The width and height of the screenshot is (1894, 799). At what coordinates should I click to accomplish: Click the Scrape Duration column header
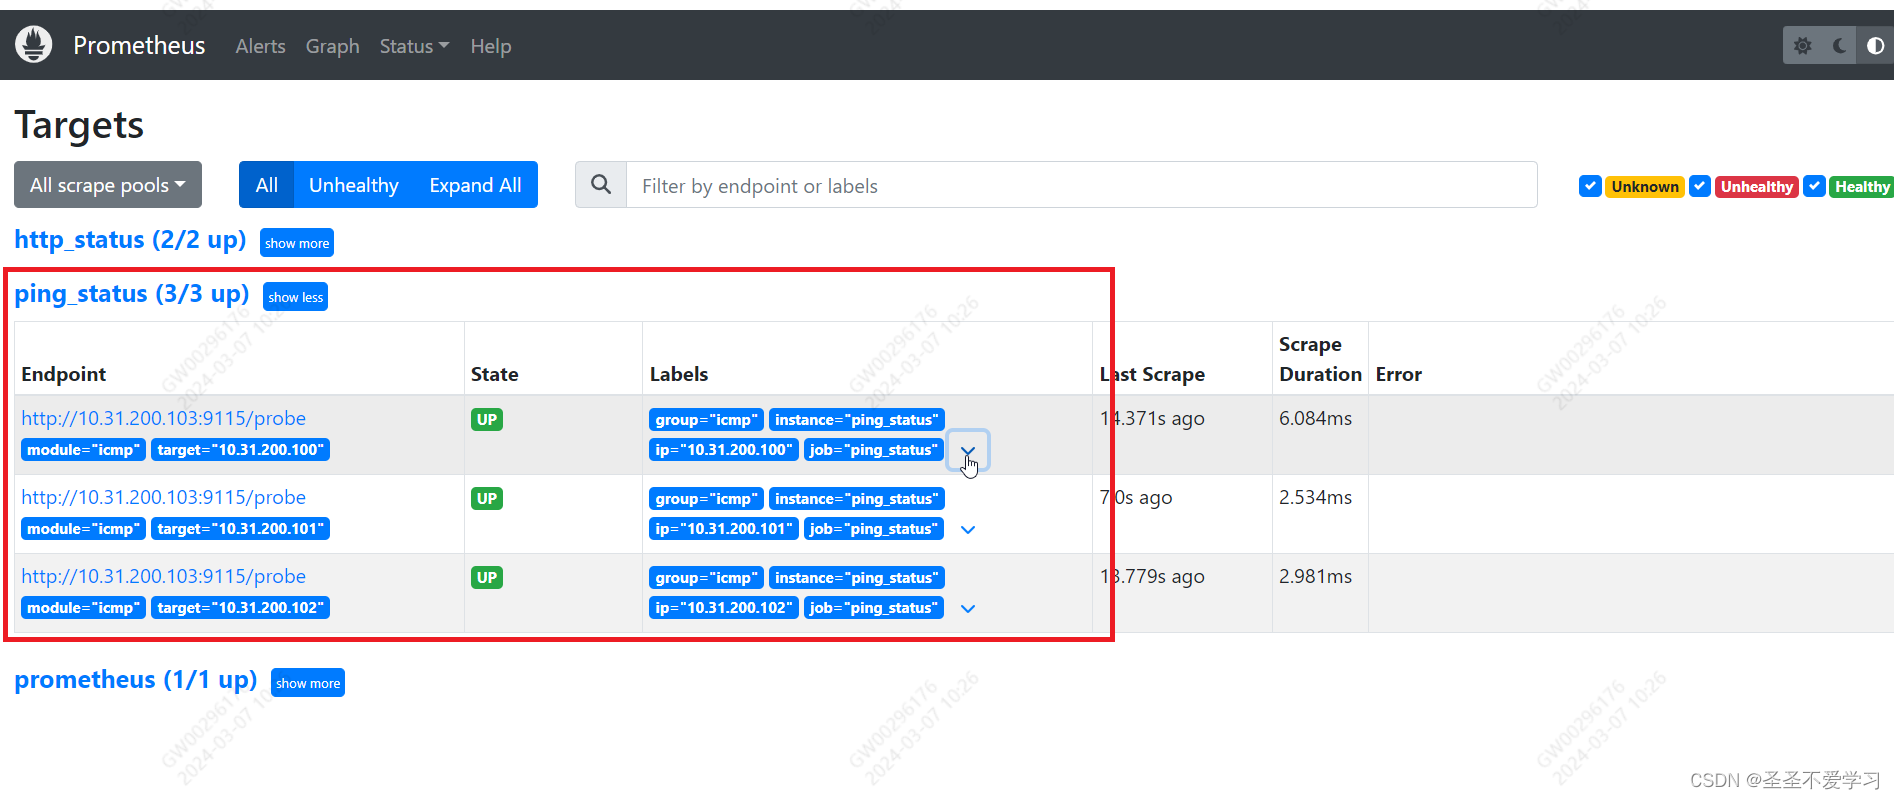(x=1320, y=359)
